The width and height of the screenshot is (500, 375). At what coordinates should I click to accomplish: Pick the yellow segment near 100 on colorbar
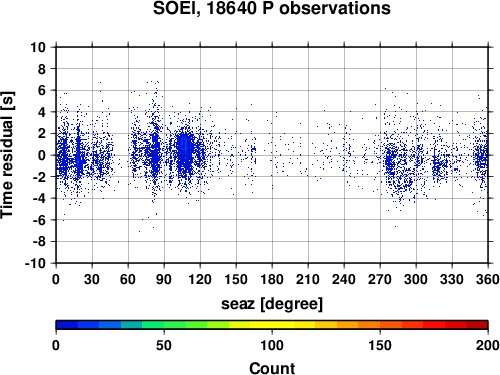(x=272, y=325)
